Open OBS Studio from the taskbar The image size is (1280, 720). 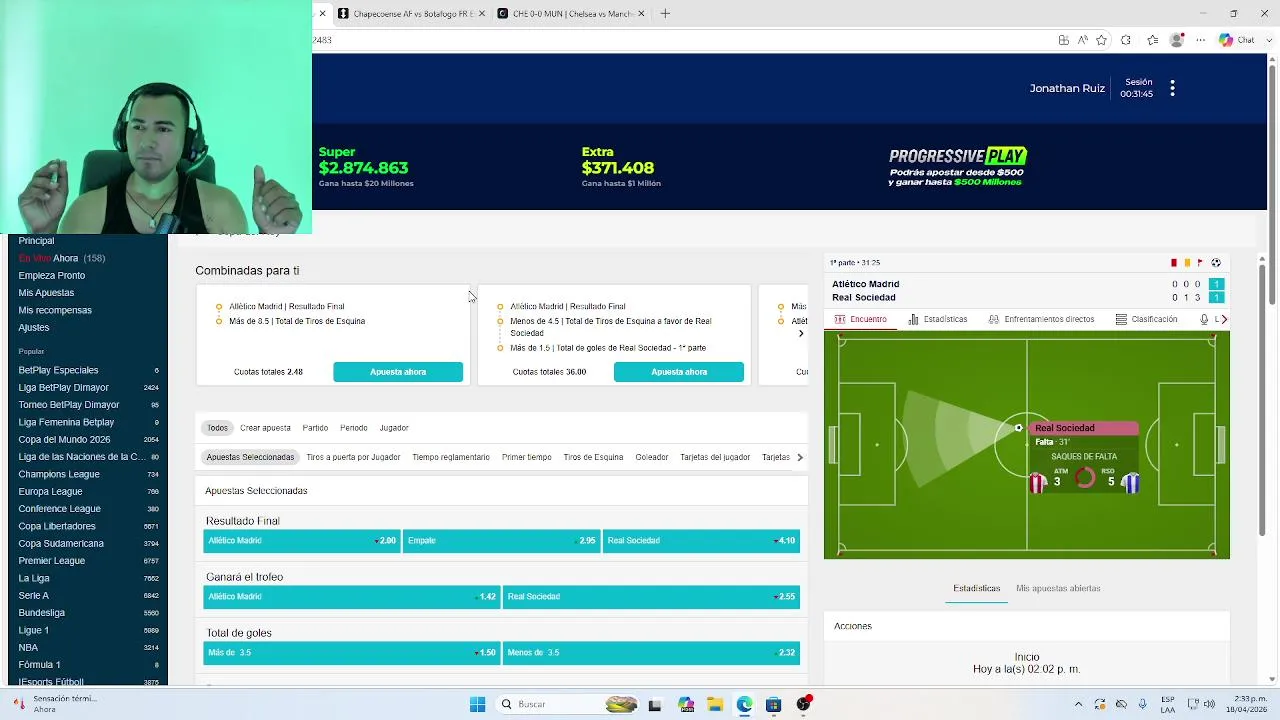803,704
